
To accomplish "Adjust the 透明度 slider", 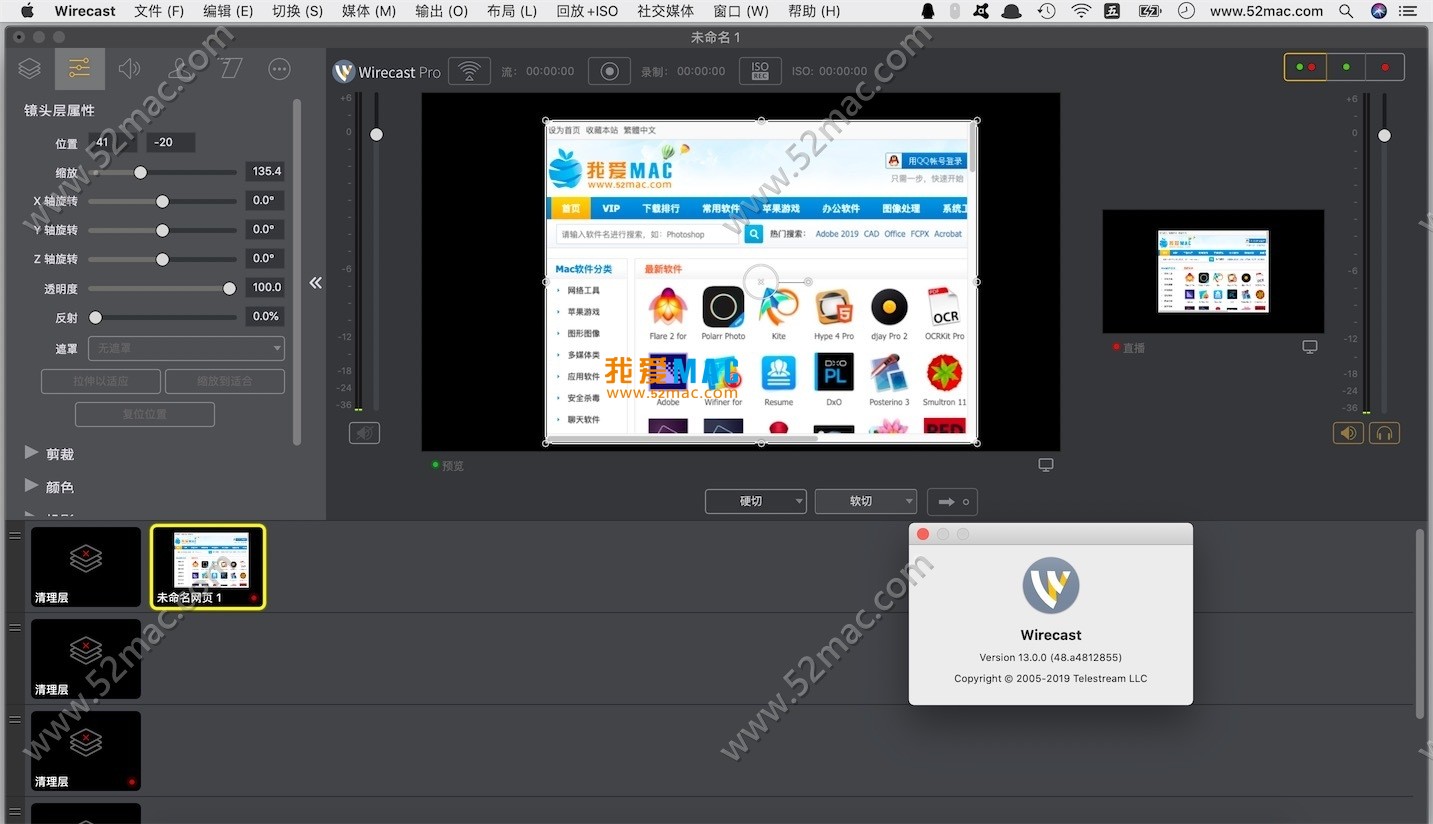I will (x=162, y=288).
